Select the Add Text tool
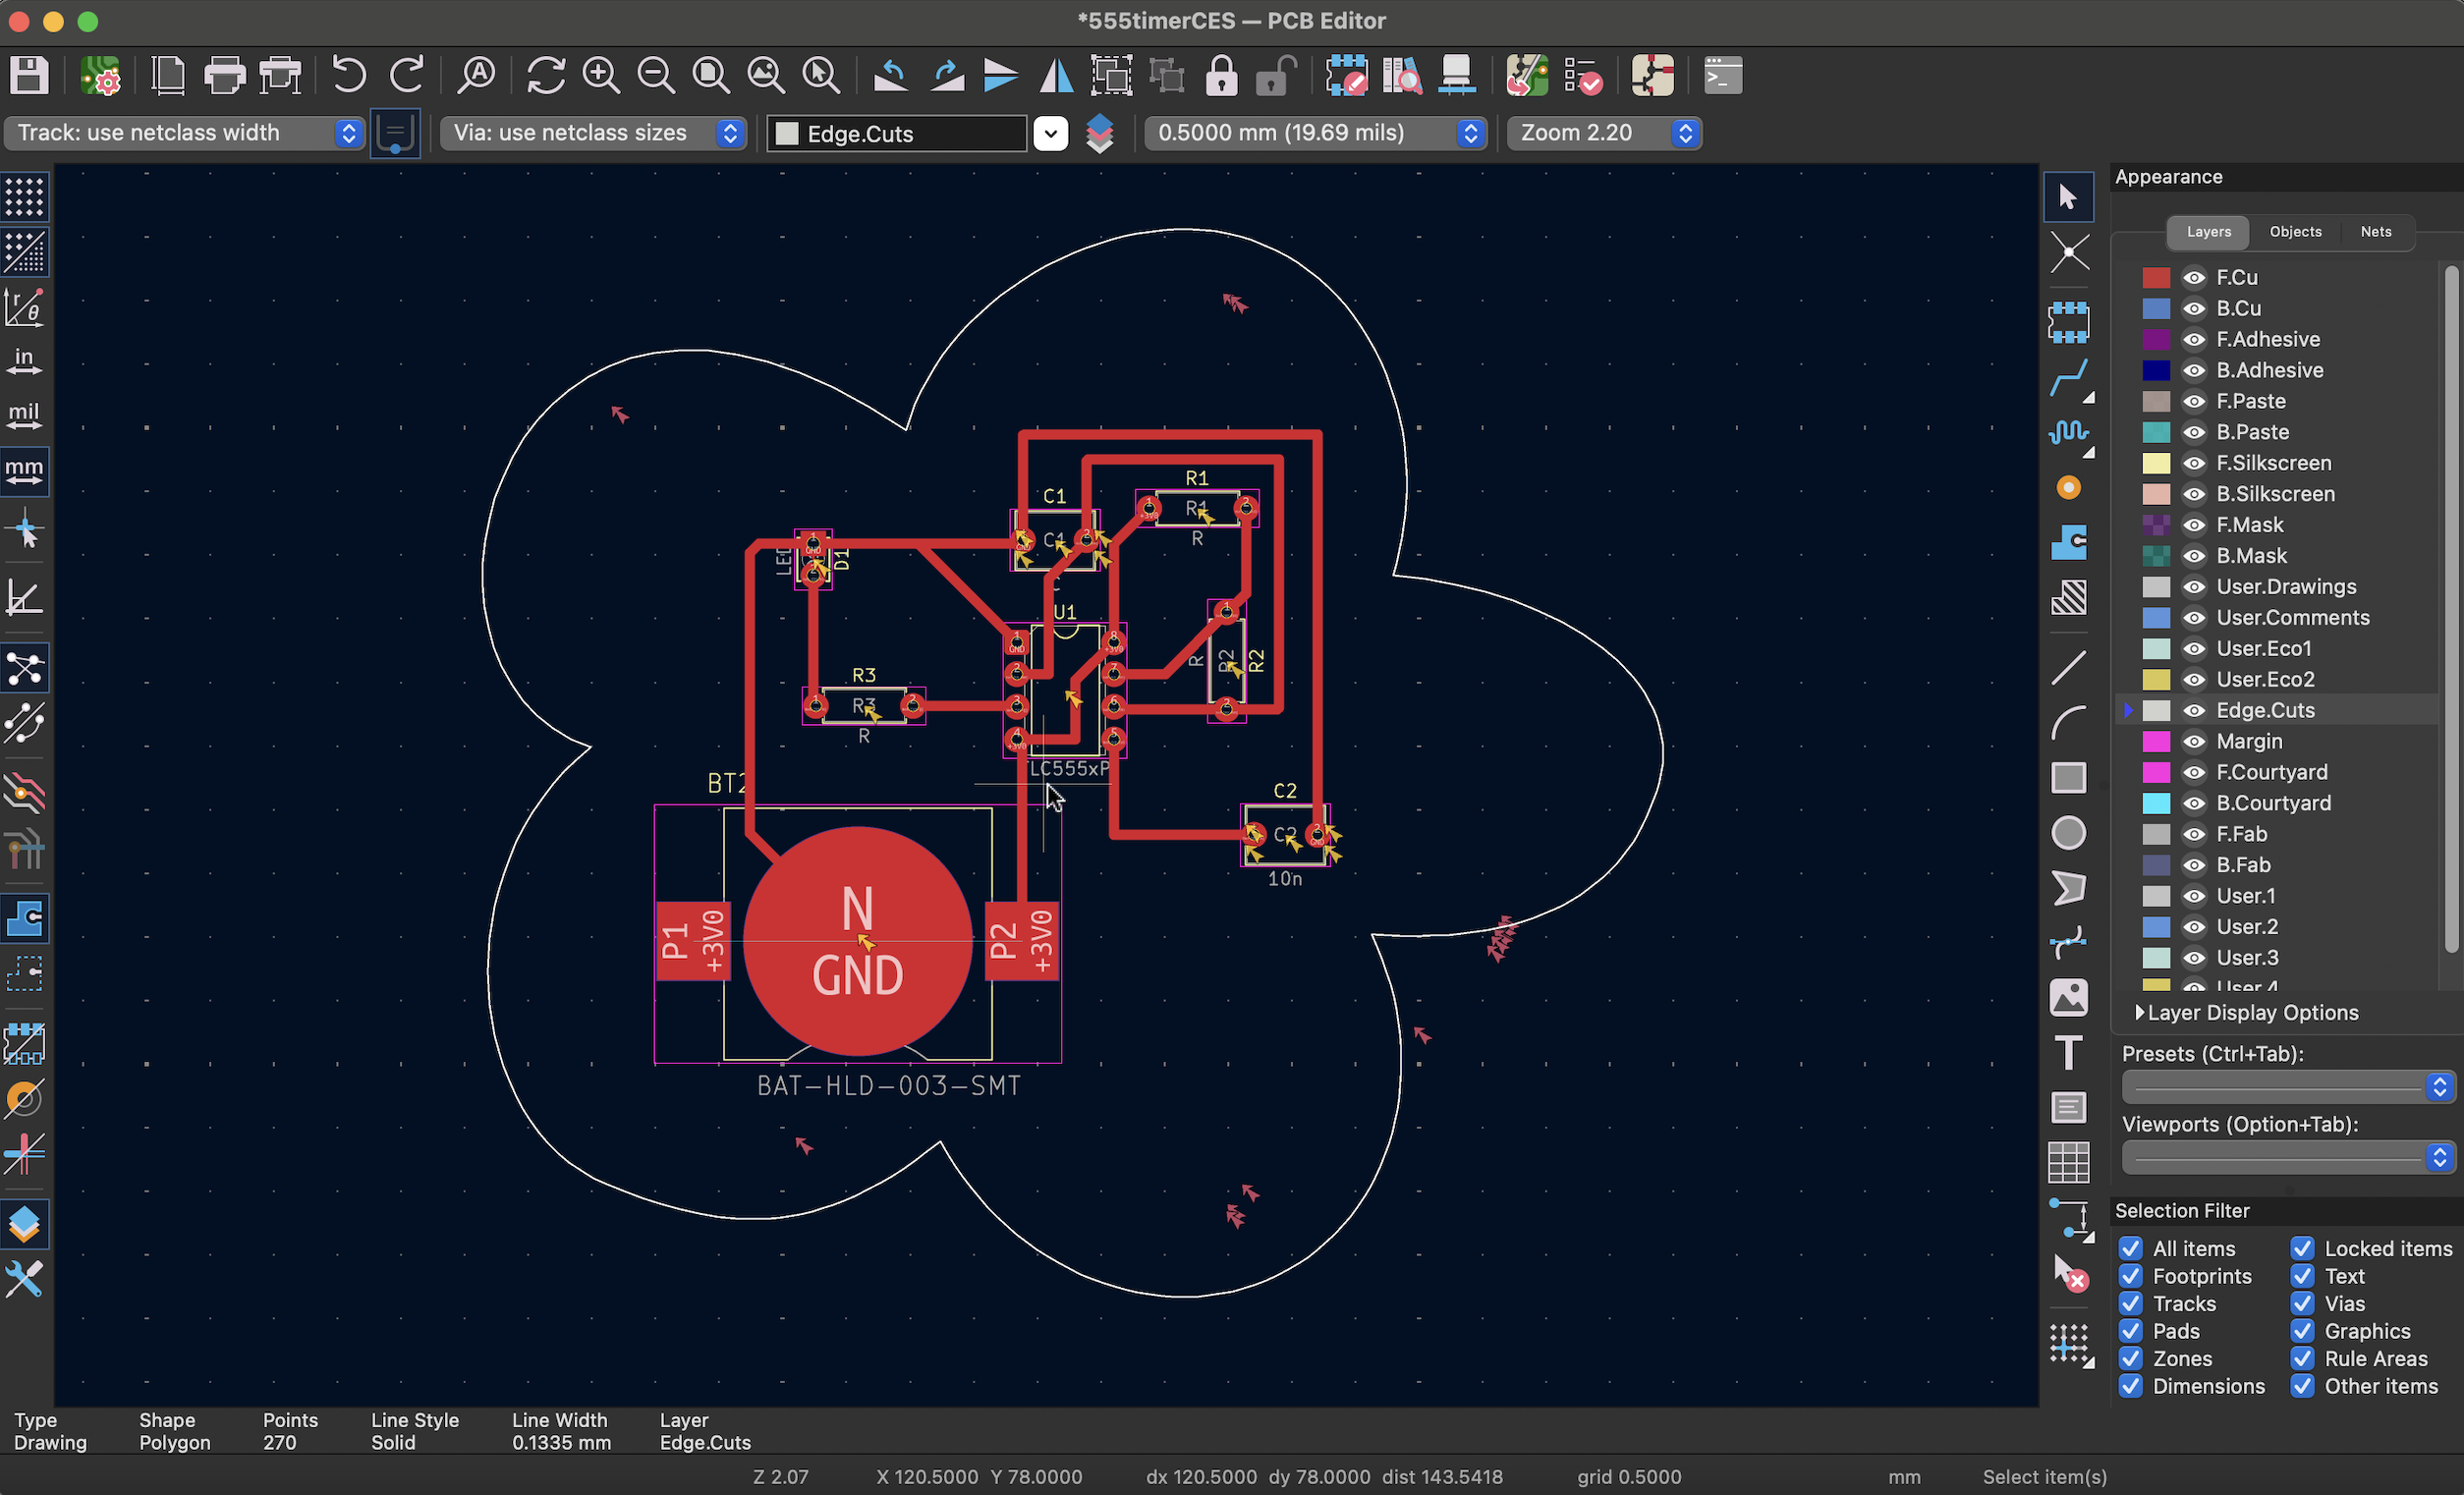Viewport: 2464px width, 1495px height. pyautogui.click(x=2068, y=1052)
